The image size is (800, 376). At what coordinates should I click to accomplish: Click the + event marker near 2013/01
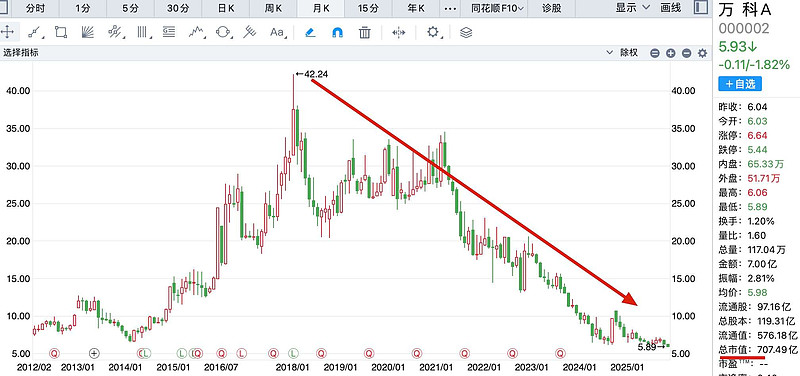pos(94,353)
